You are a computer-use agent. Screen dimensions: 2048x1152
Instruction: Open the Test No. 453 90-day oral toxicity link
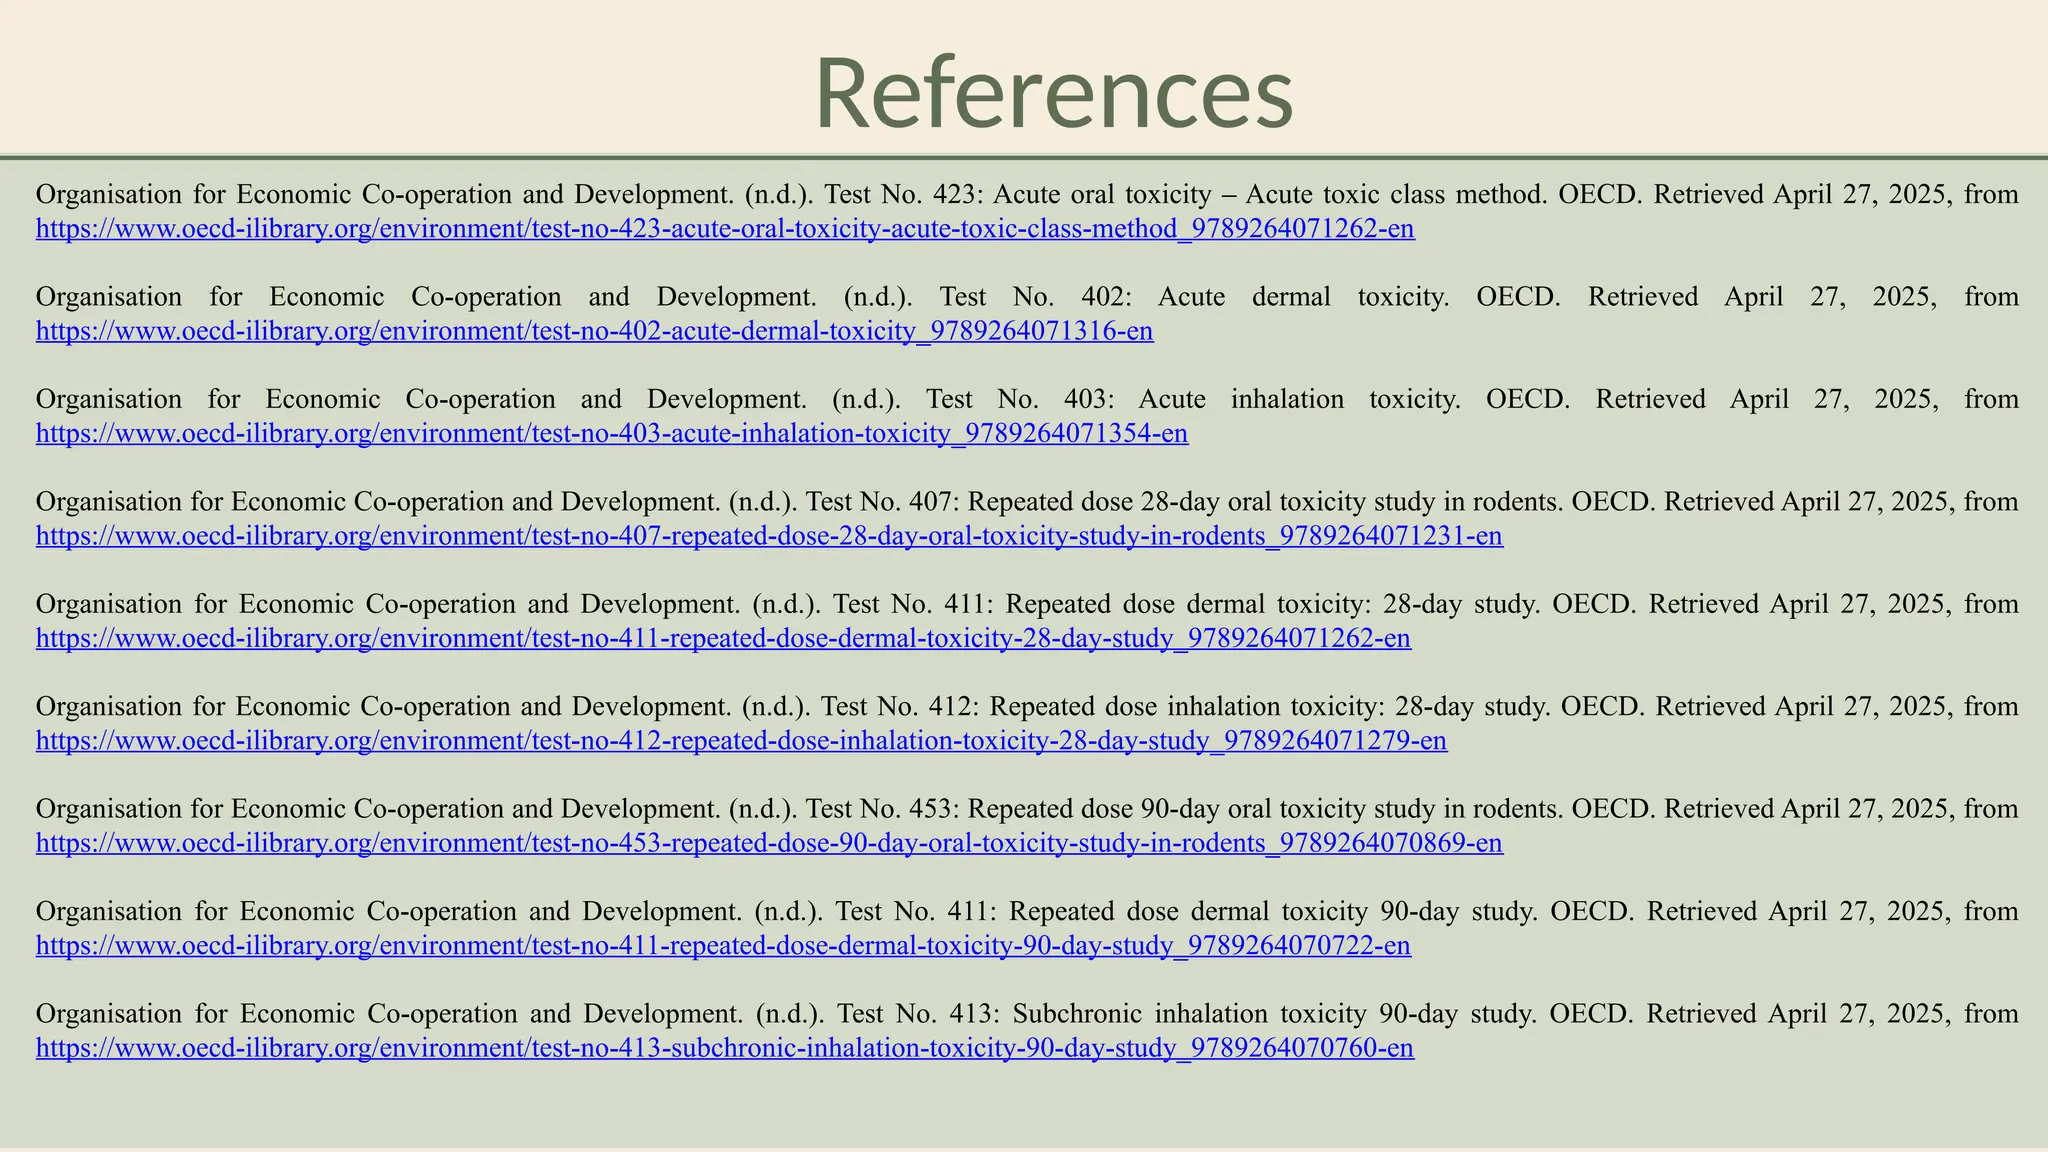pos(769,843)
